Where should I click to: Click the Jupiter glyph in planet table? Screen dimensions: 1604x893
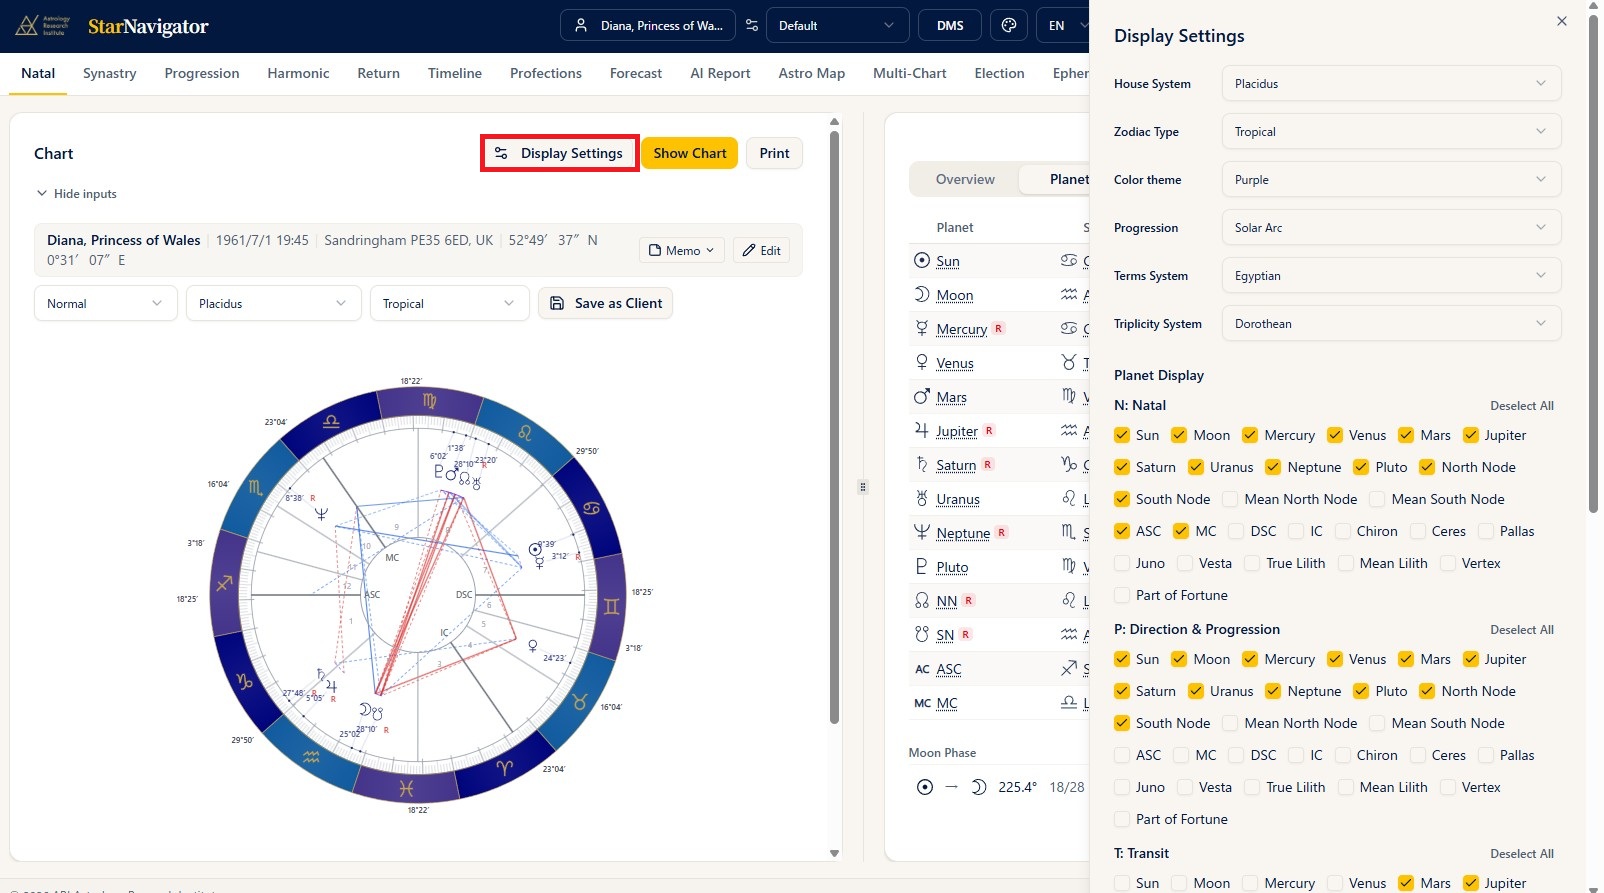(x=922, y=431)
